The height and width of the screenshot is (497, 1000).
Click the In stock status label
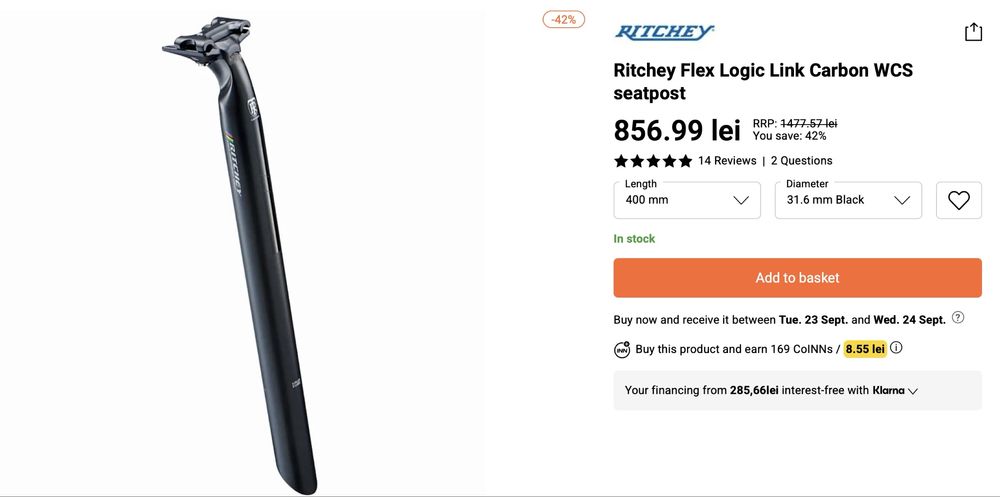click(634, 239)
